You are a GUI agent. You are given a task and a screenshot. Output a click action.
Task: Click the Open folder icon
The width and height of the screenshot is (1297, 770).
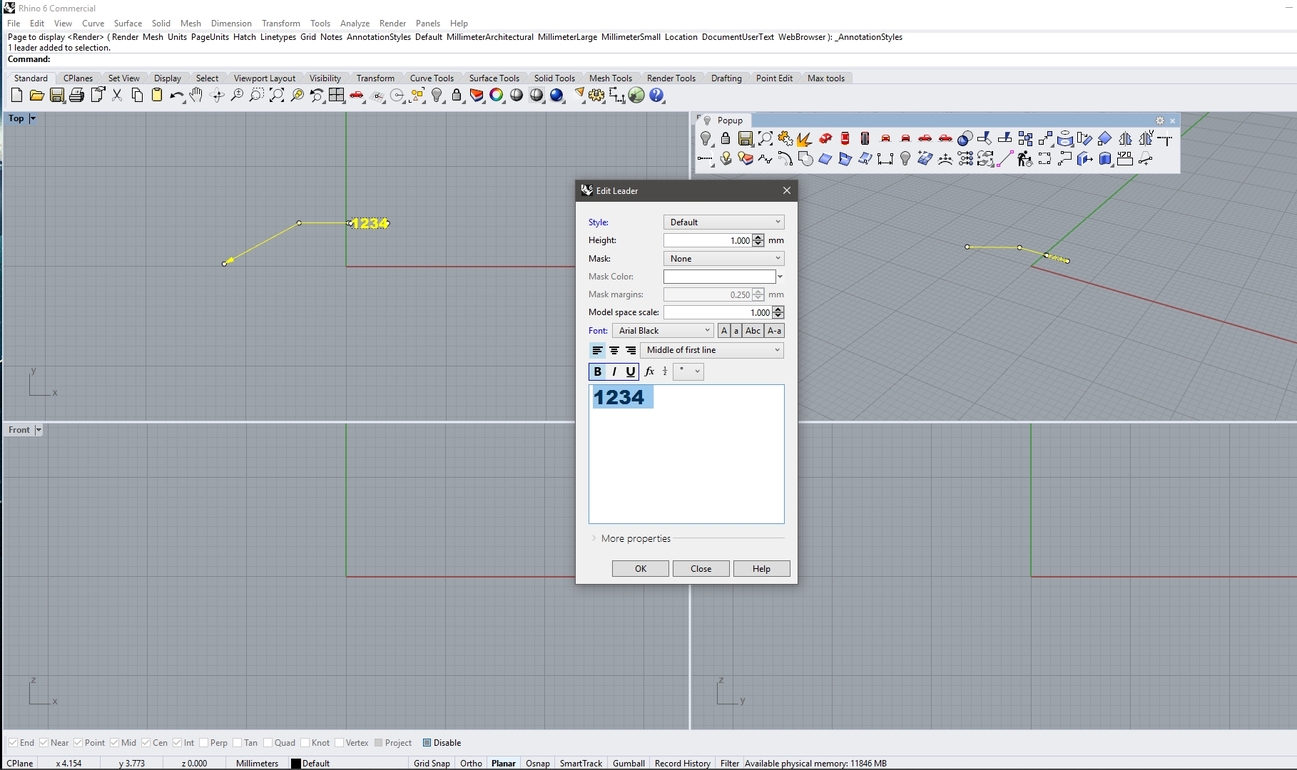tap(37, 96)
